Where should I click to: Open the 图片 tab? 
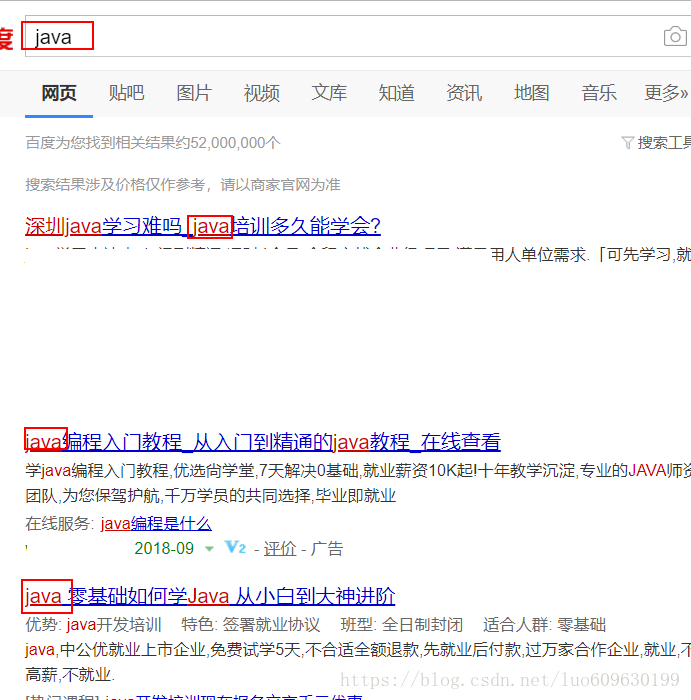(x=194, y=93)
